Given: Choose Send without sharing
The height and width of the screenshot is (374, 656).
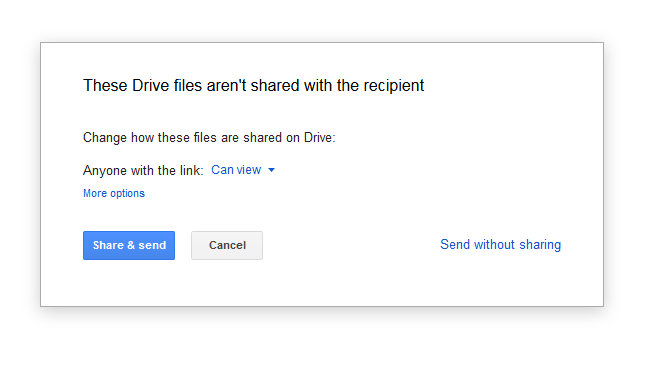Looking at the screenshot, I should pos(500,245).
